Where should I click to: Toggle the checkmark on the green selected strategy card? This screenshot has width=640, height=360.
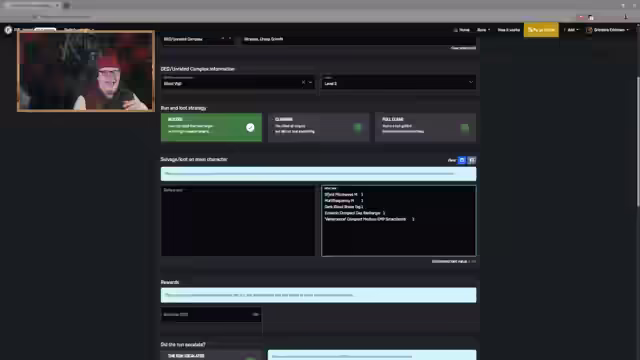[250, 127]
